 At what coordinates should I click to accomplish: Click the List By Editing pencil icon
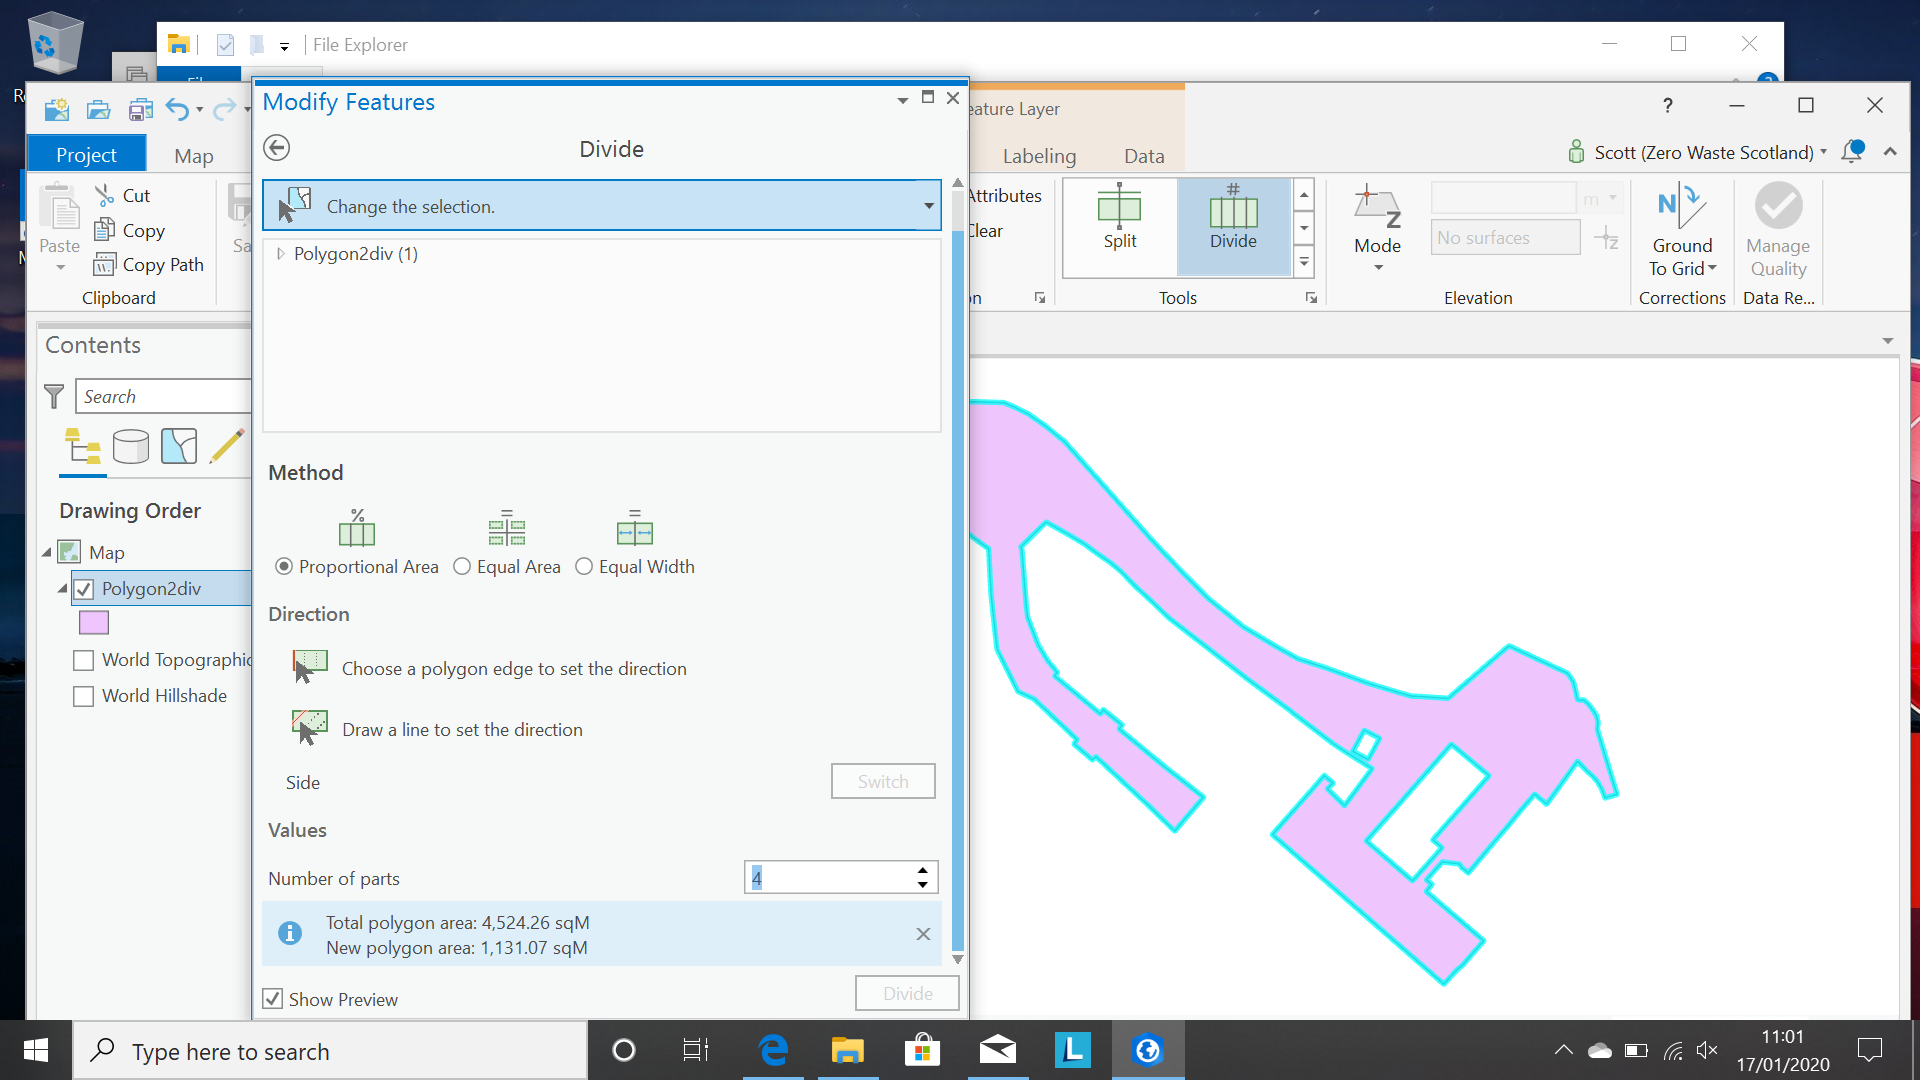tap(227, 446)
